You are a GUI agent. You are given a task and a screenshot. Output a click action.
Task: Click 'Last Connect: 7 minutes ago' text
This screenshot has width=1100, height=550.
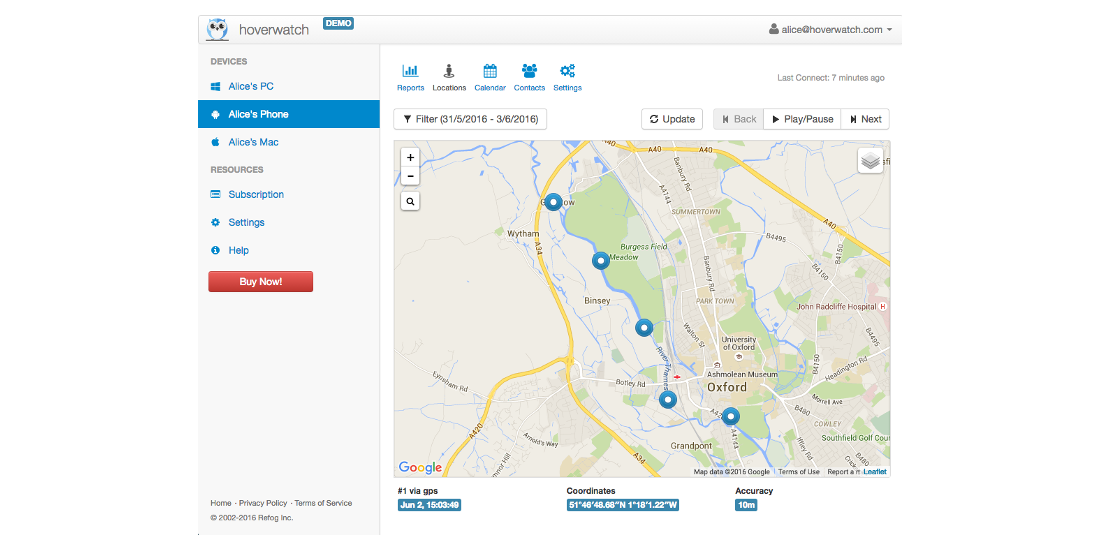[x=831, y=78]
